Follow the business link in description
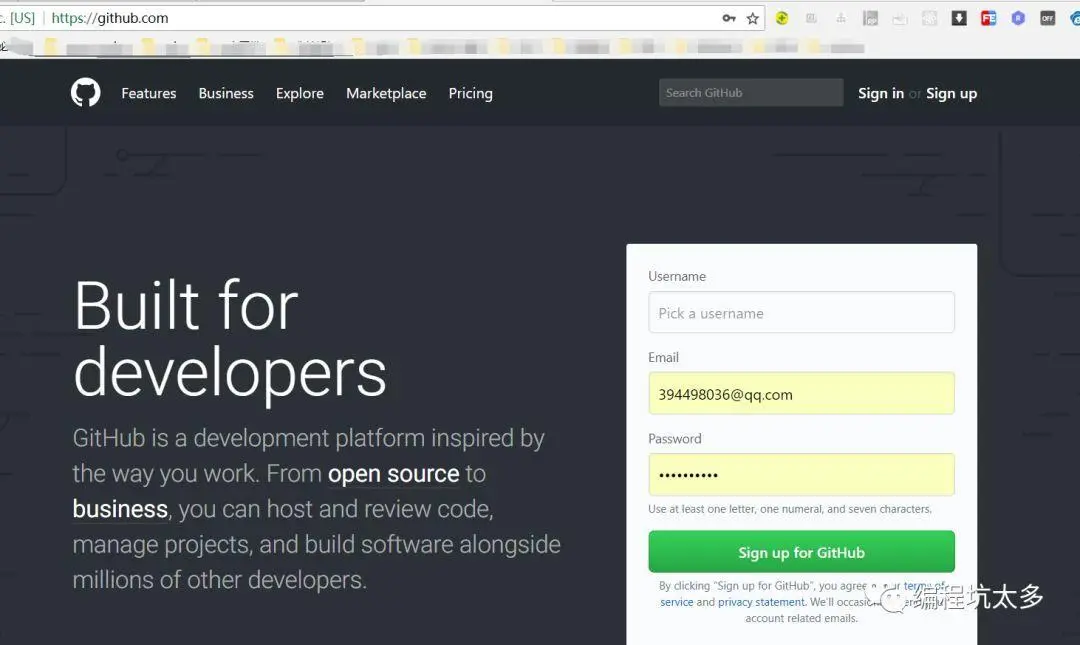The width and height of the screenshot is (1080, 645). coord(121,509)
